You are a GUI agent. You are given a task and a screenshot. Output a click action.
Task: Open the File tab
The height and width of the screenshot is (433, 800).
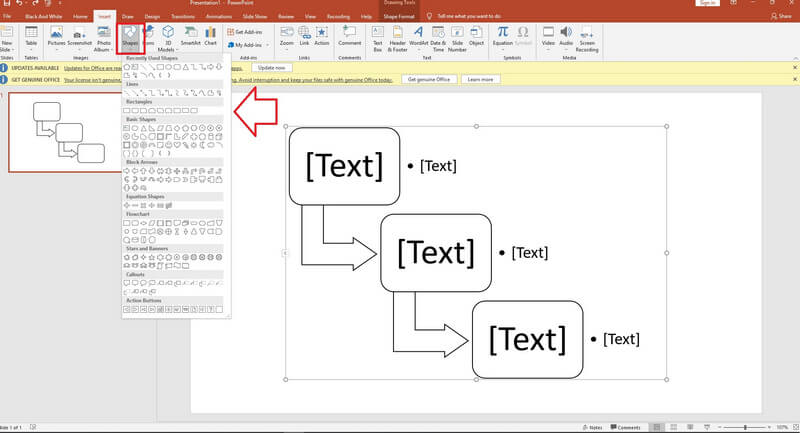point(7,17)
